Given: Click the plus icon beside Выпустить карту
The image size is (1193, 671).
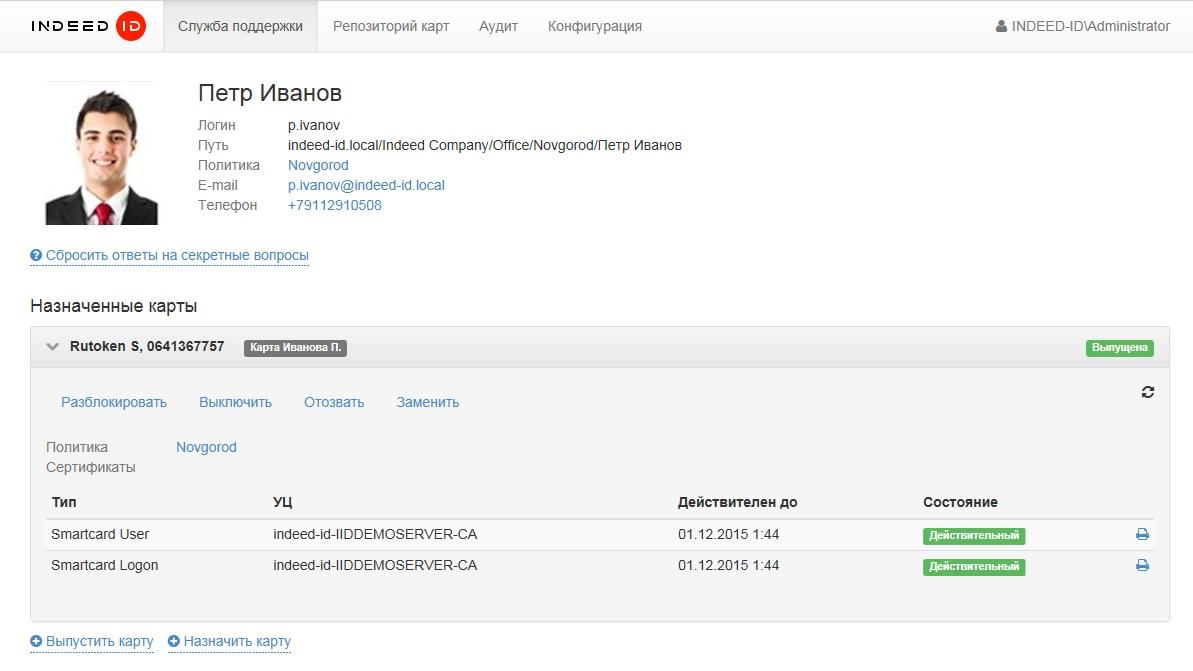Looking at the screenshot, I should click(36, 641).
